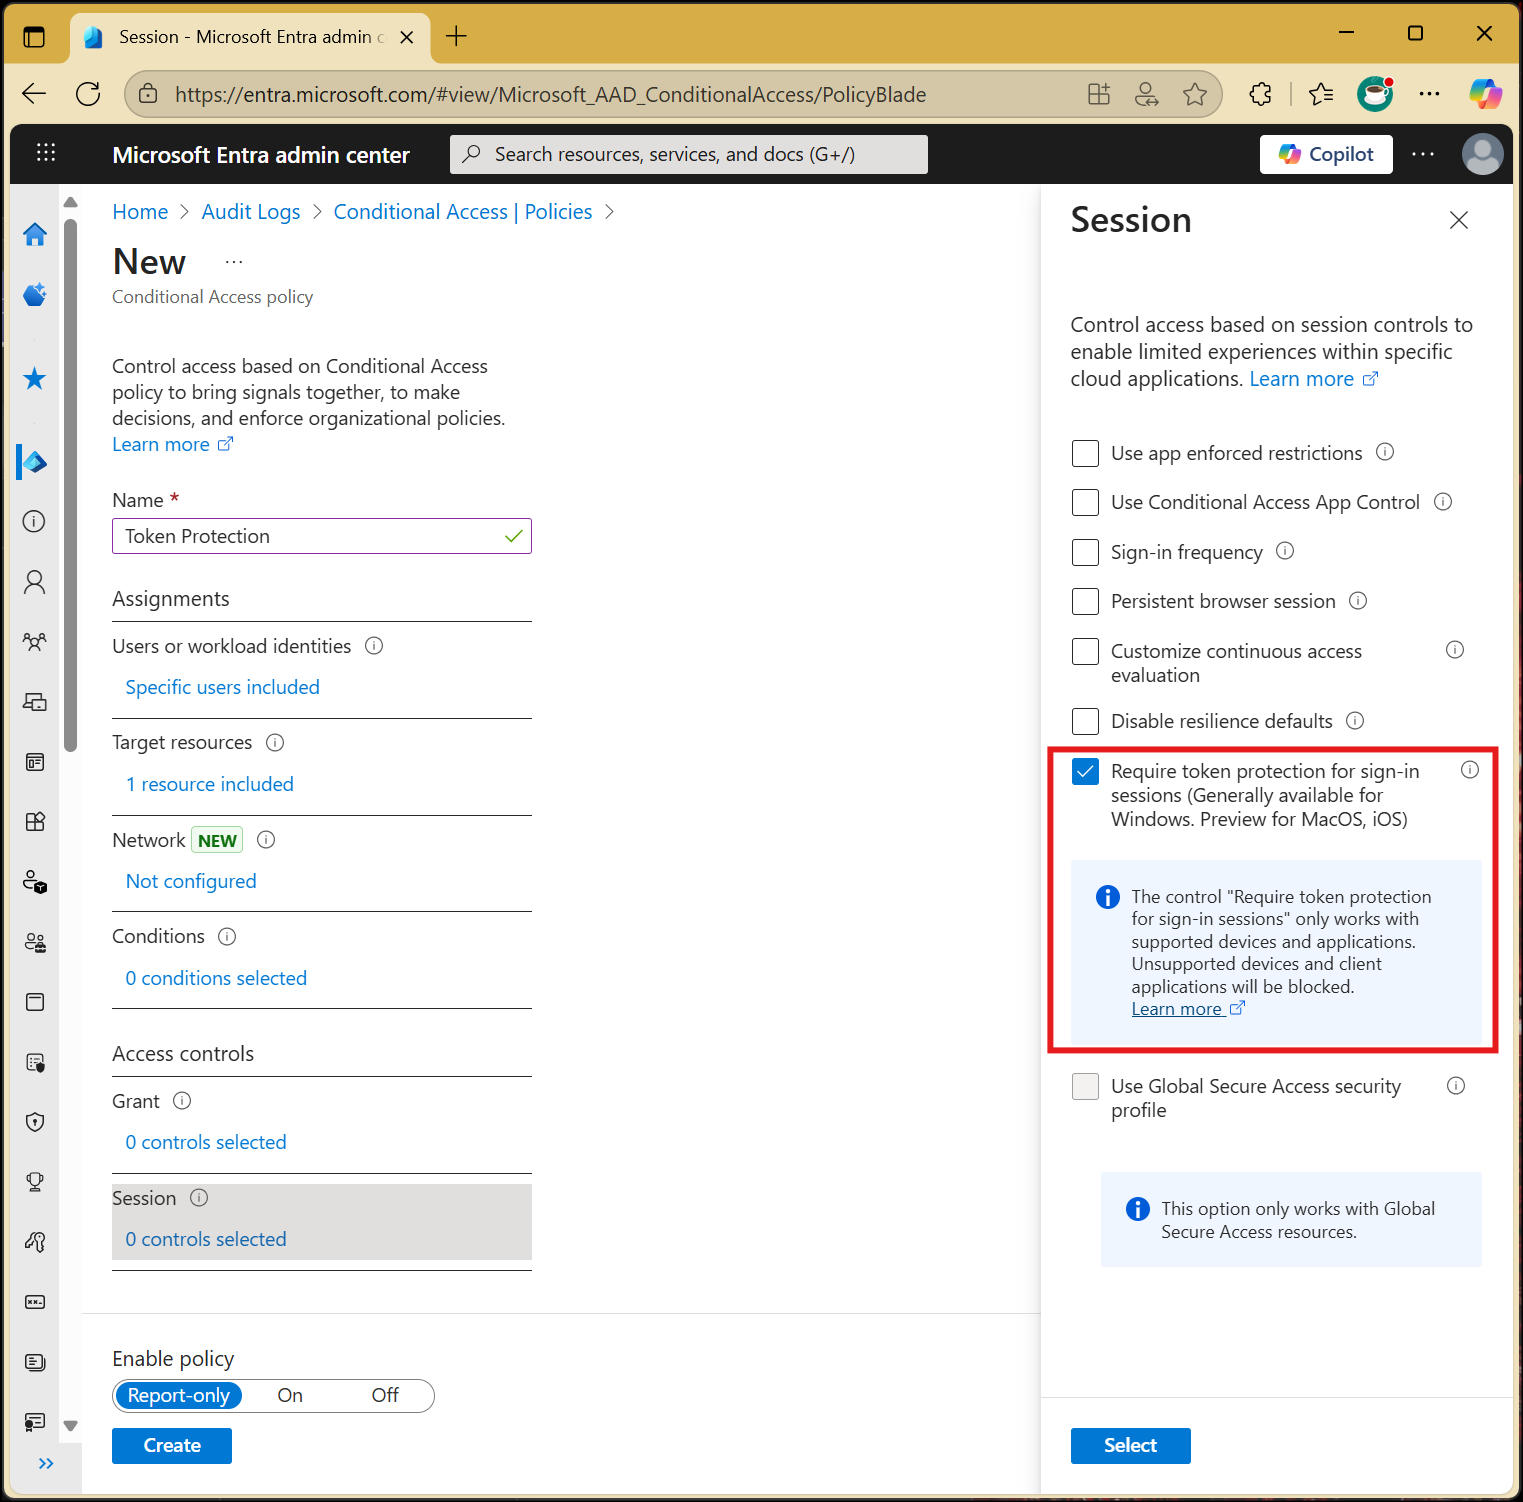Check 'Use app enforced restrictions'
Viewport: 1523px width, 1502px height.
[1085, 453]
